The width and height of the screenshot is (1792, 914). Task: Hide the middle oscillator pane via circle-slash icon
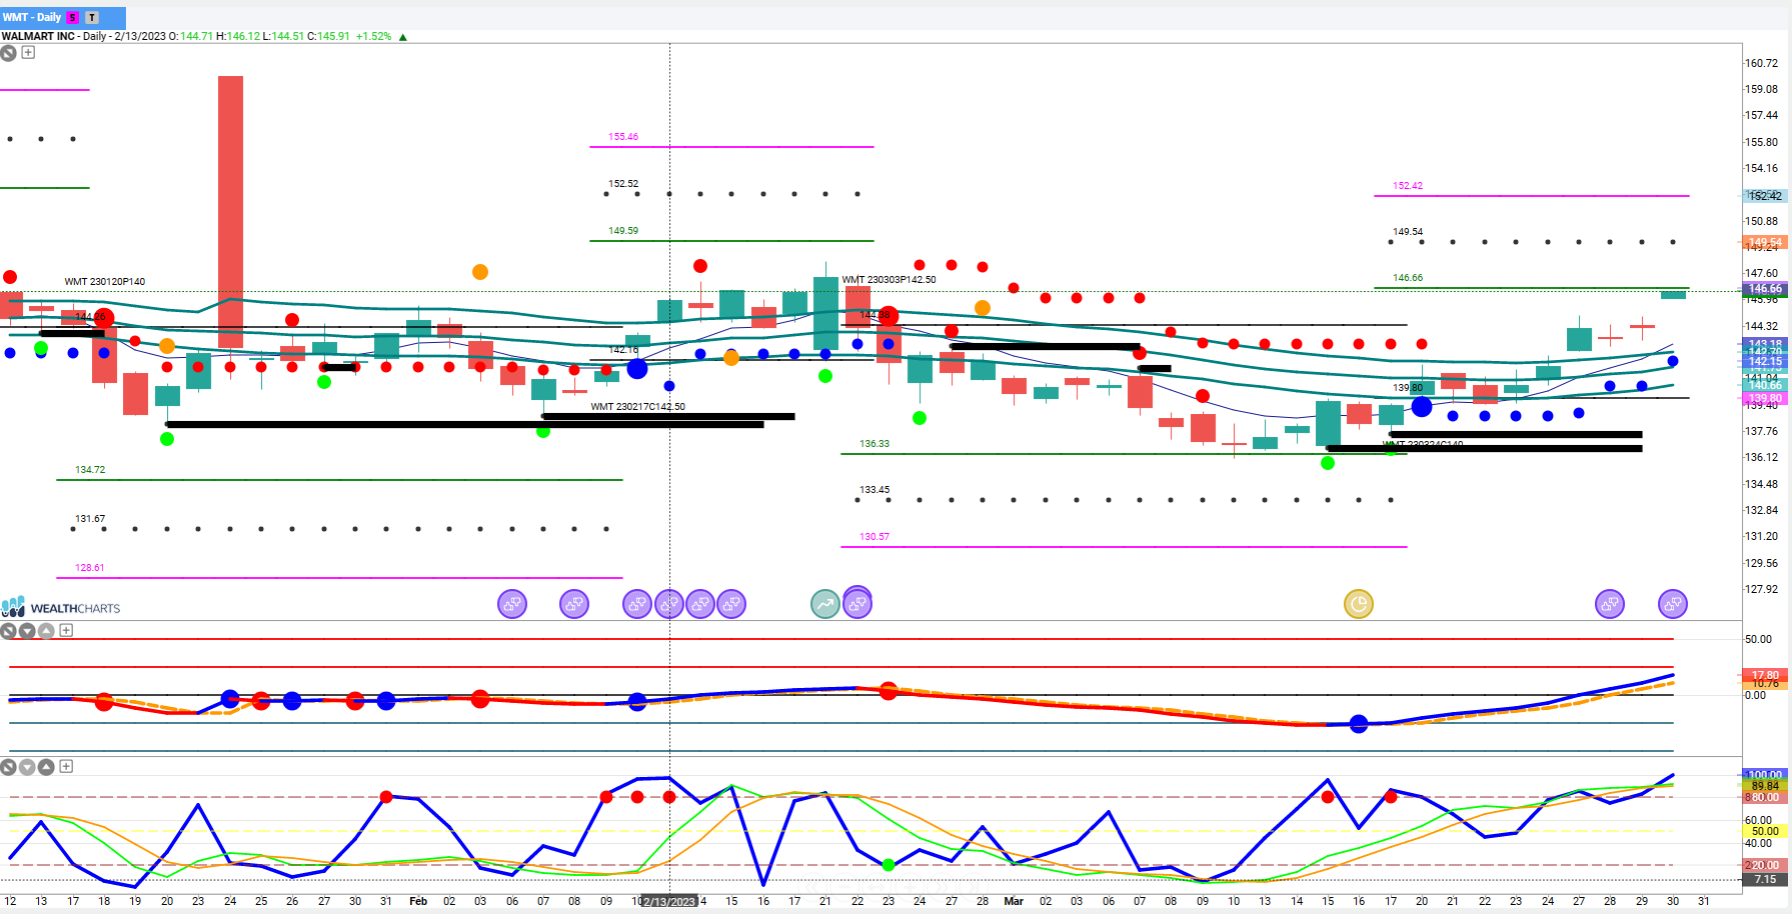[8, 630]
